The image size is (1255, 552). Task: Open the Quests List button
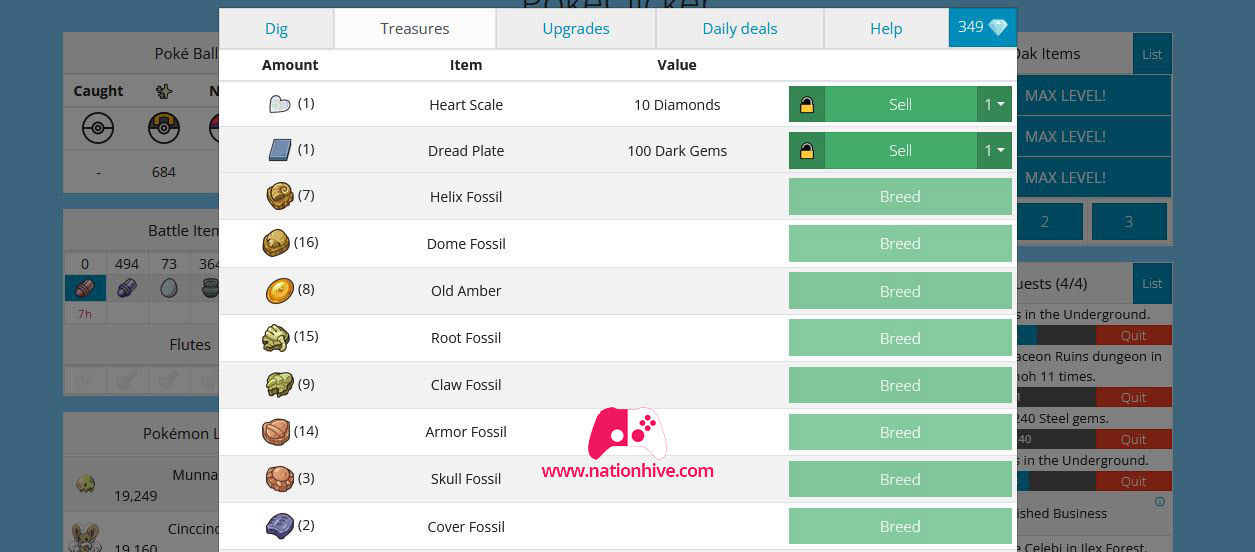click(x=1152, y=283)
